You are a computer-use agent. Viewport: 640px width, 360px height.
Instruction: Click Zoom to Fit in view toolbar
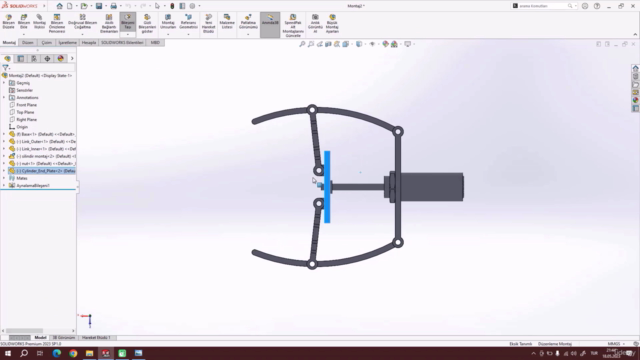[302, 44]
